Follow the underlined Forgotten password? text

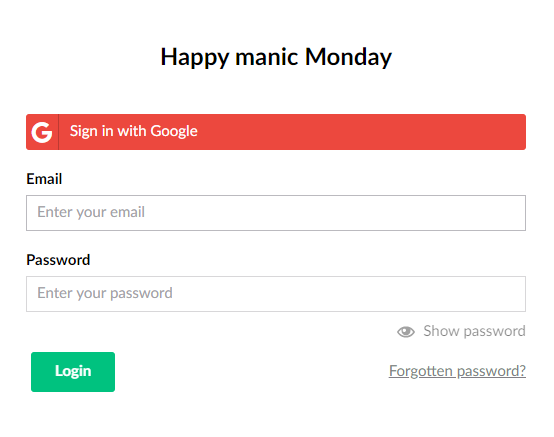coord(457,371)
